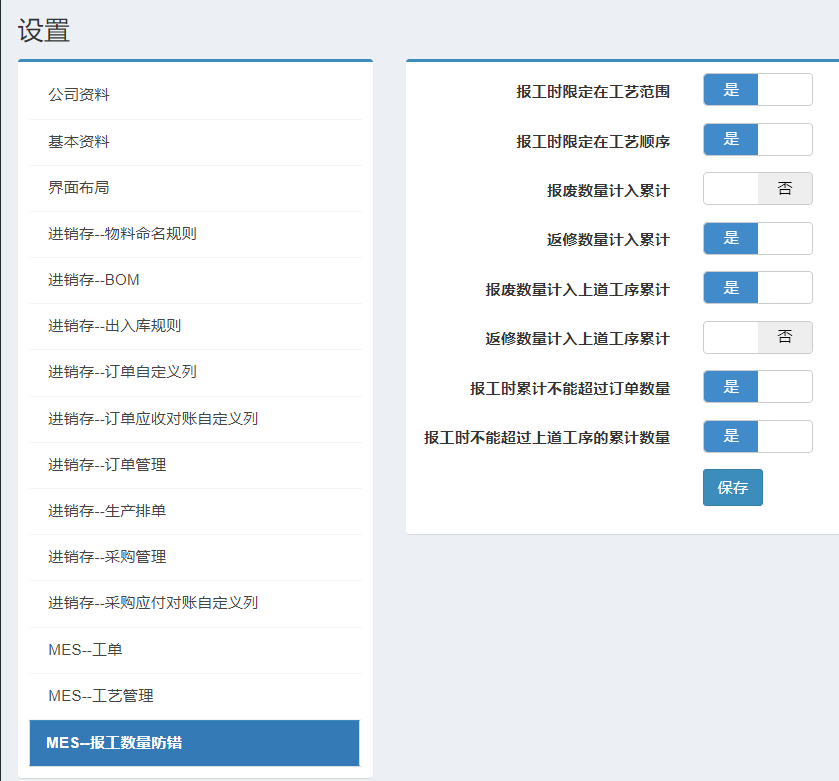Go to 界面布局 settings

[x=79, y=188]
